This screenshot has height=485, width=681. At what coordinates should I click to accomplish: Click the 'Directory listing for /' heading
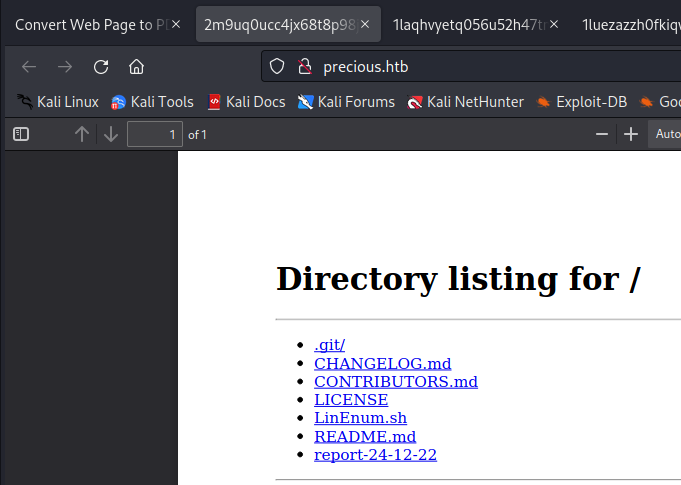tap(458, 279)
